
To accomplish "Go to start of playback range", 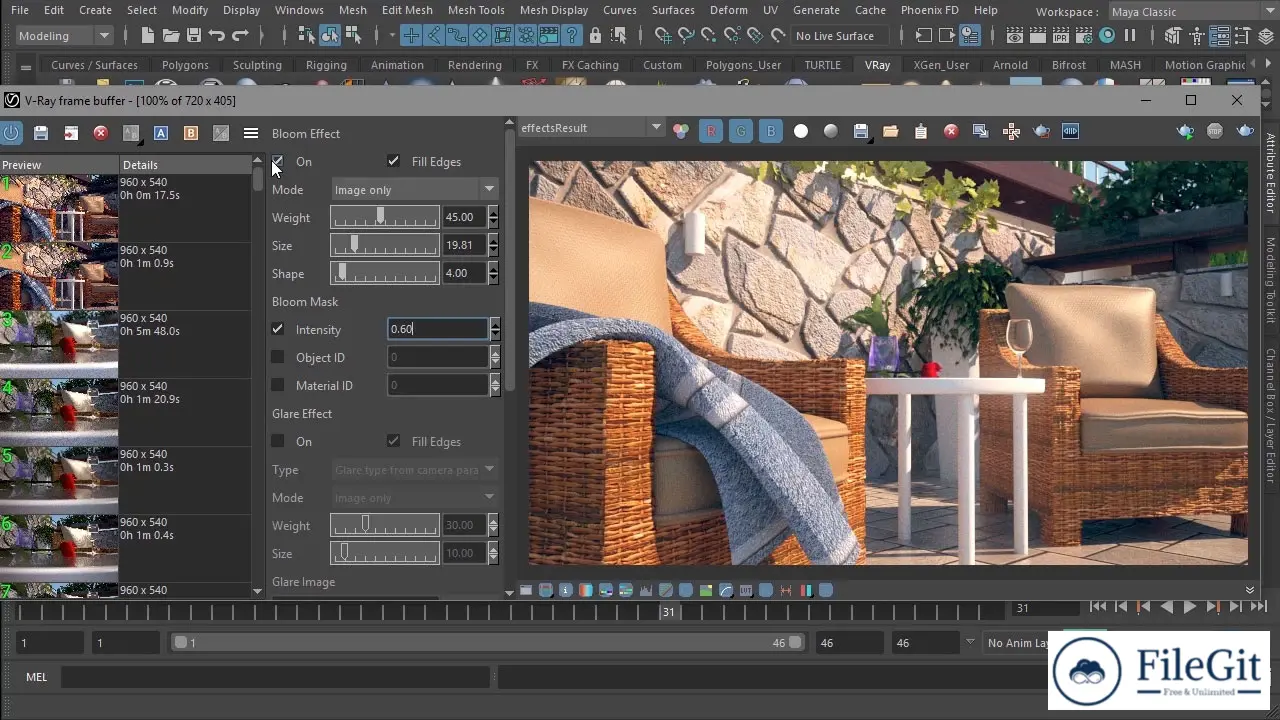I will click(x=1098, y=607).
